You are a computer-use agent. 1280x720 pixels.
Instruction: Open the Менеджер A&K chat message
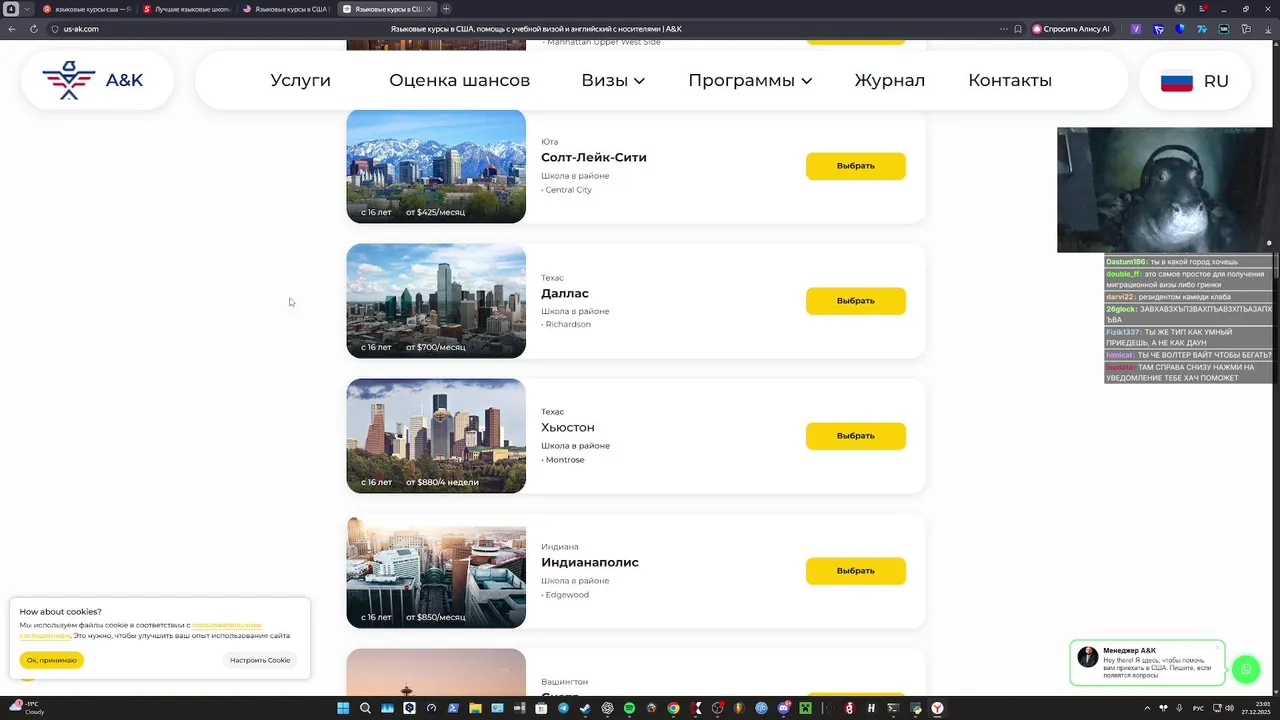[1147, 663]
